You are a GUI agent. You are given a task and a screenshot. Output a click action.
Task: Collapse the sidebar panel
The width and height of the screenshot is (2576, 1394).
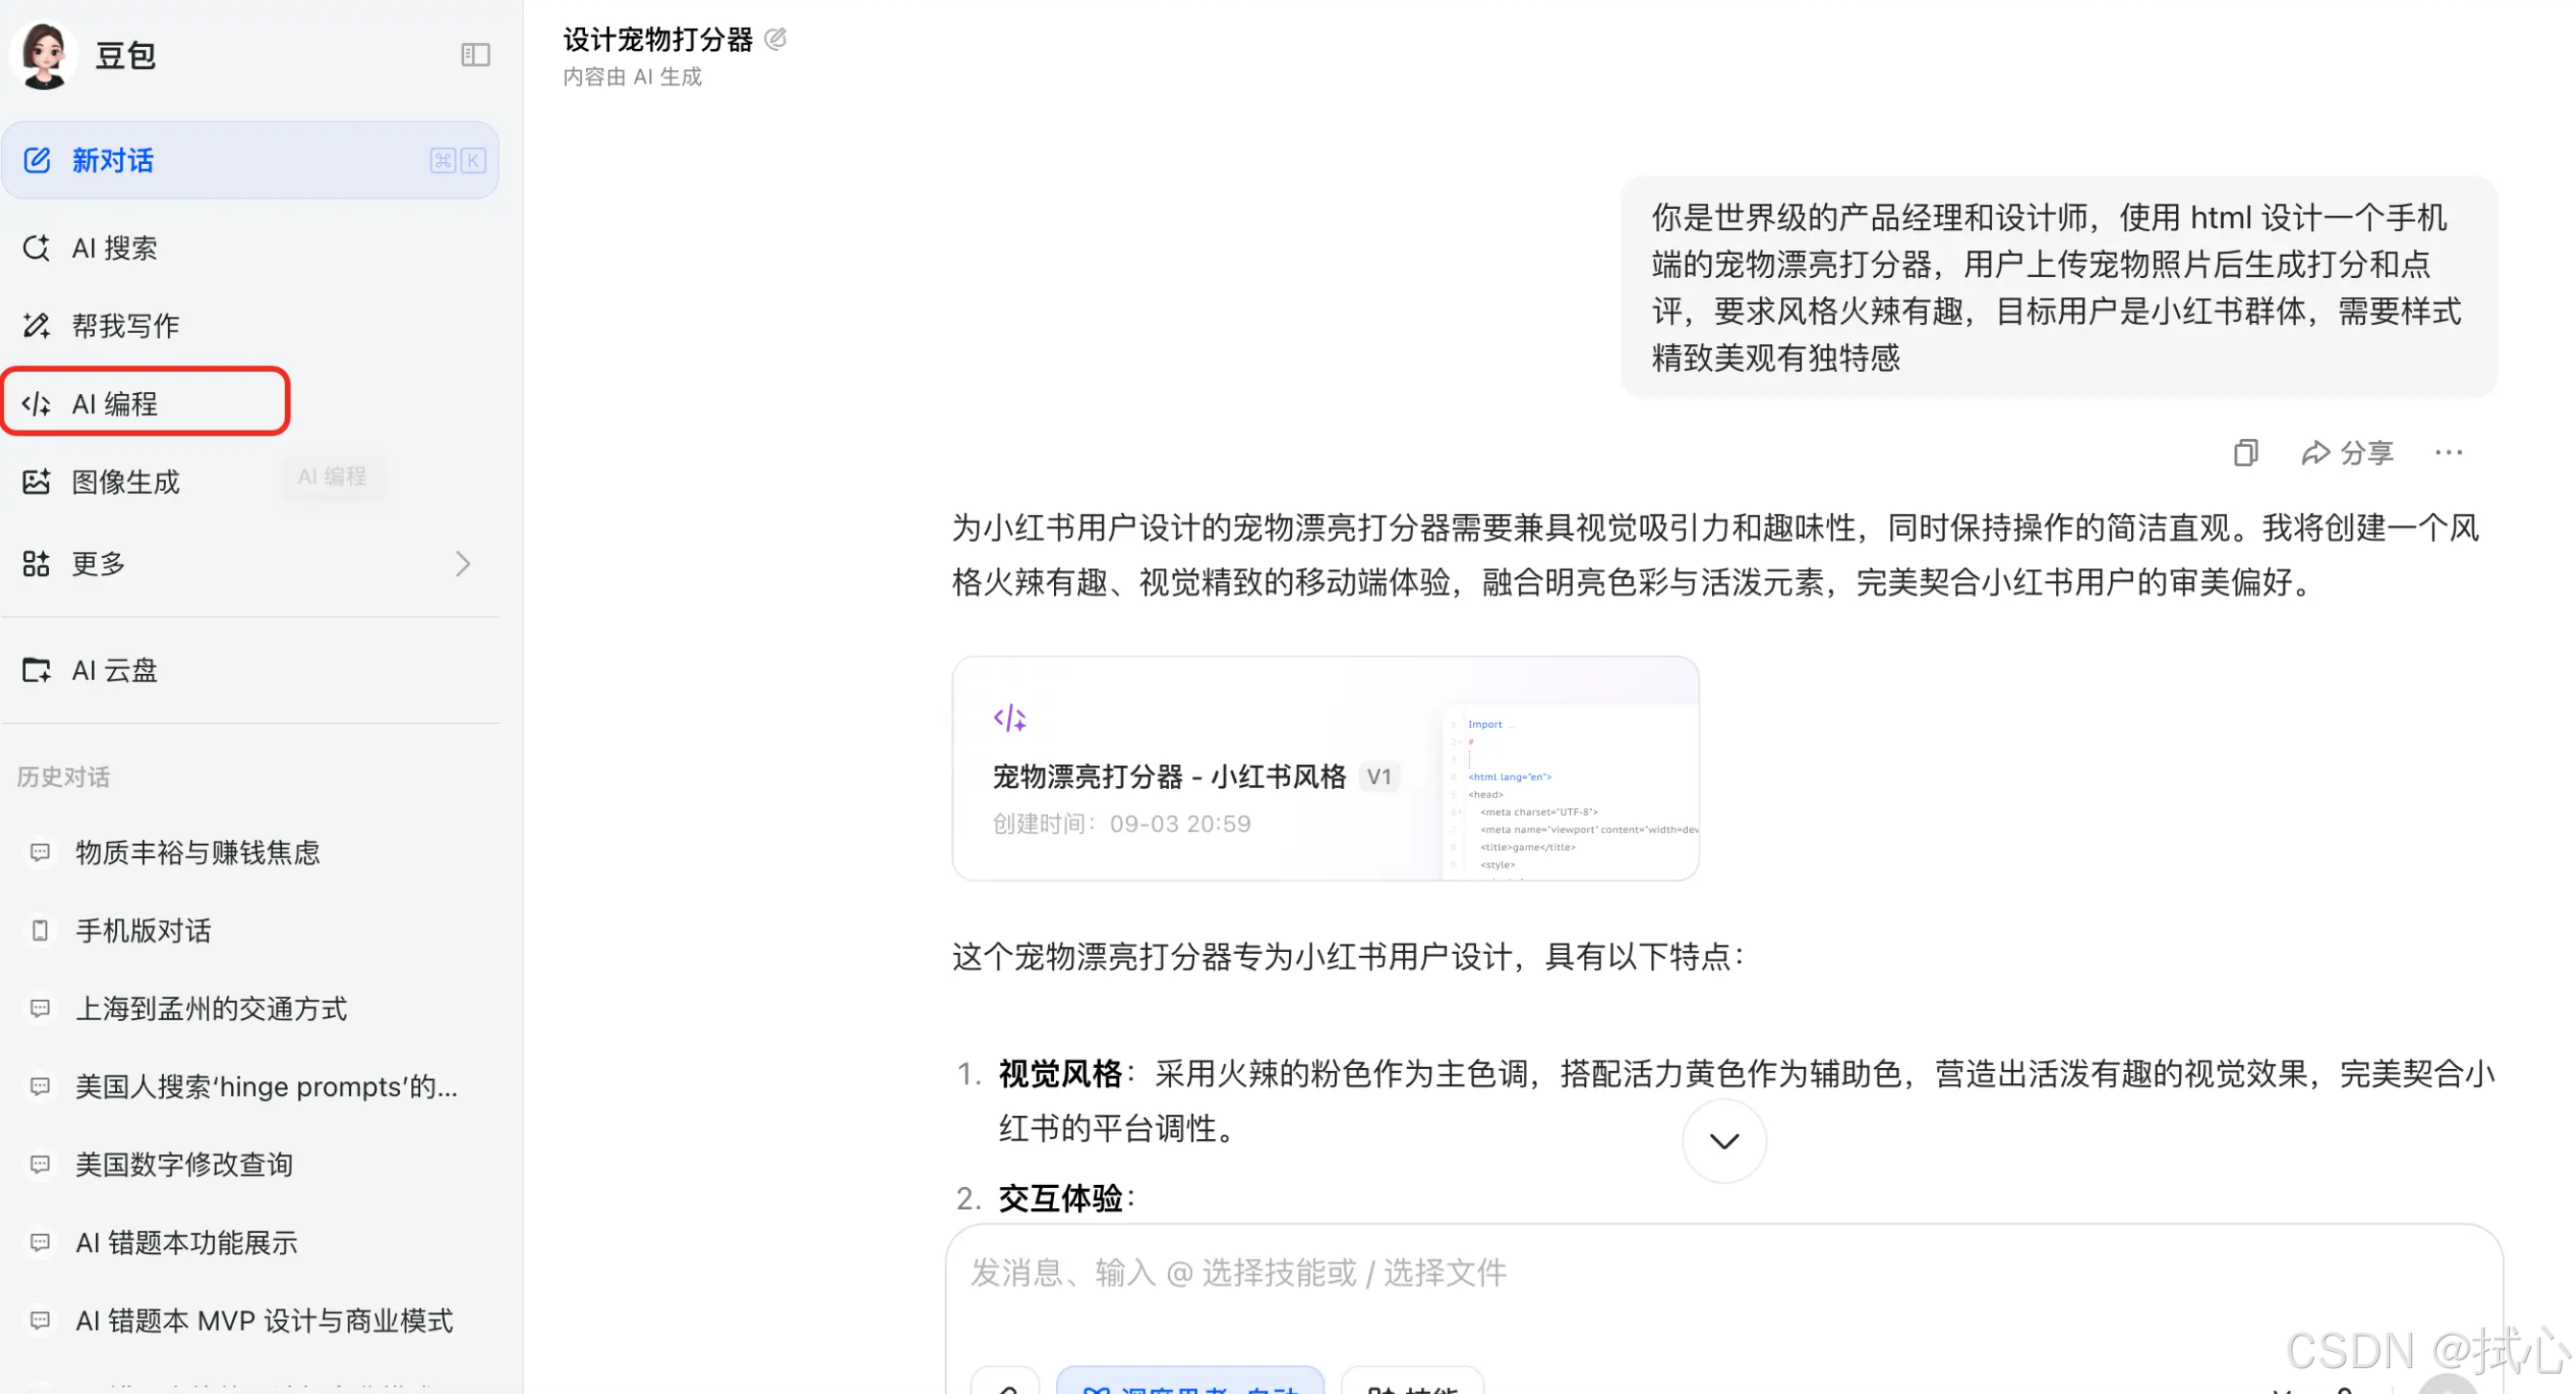475,55
